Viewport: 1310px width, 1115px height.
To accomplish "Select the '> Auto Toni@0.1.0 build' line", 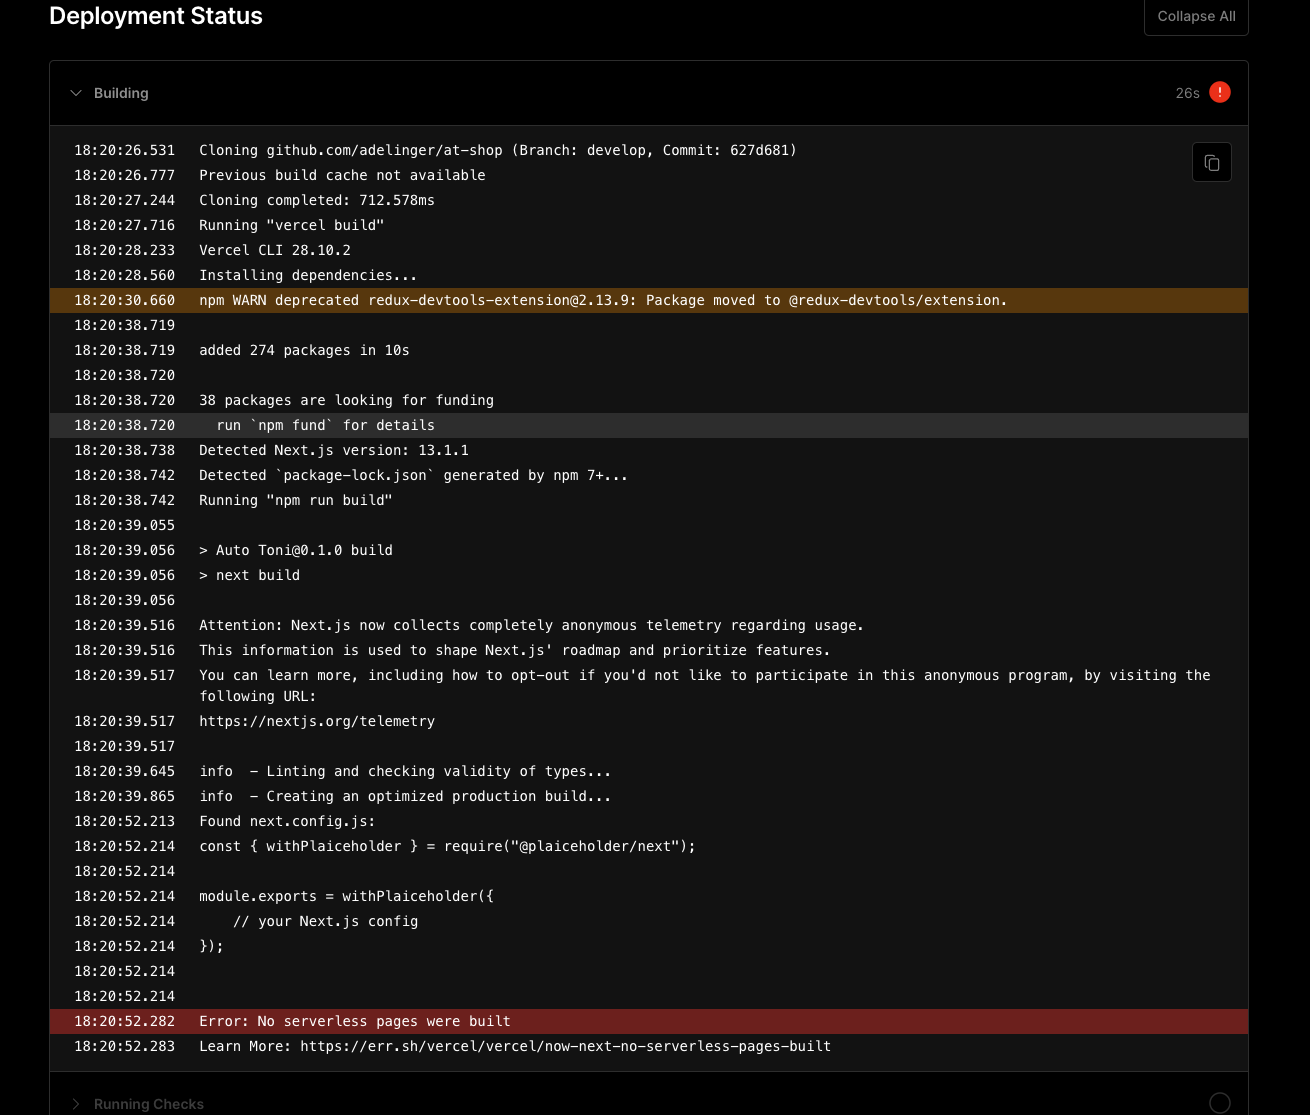I will click(649, 550).
